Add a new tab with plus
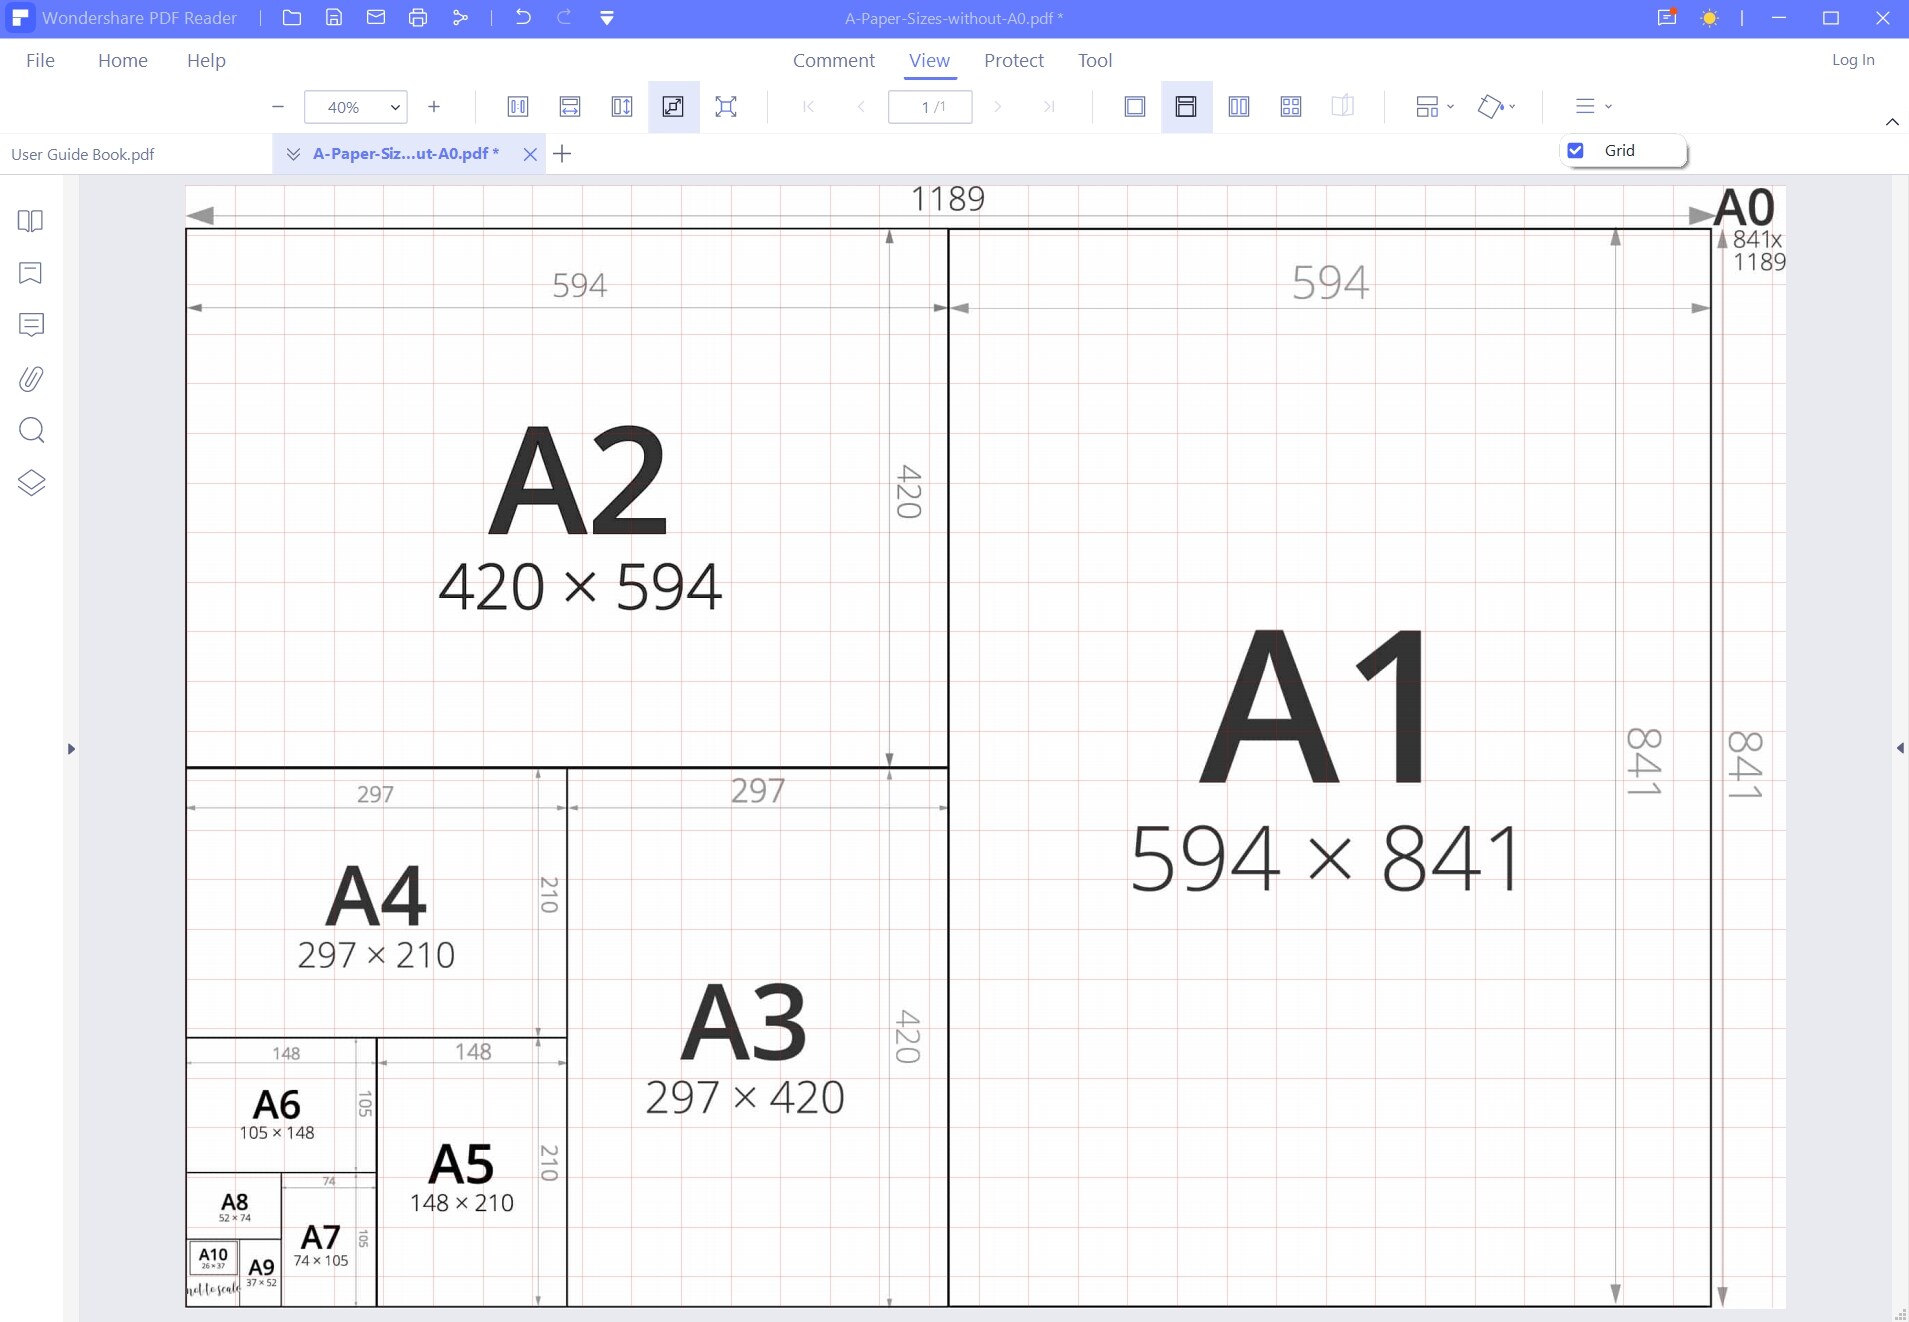This screenshot has height=1322, width=1909. click(562, 154)
